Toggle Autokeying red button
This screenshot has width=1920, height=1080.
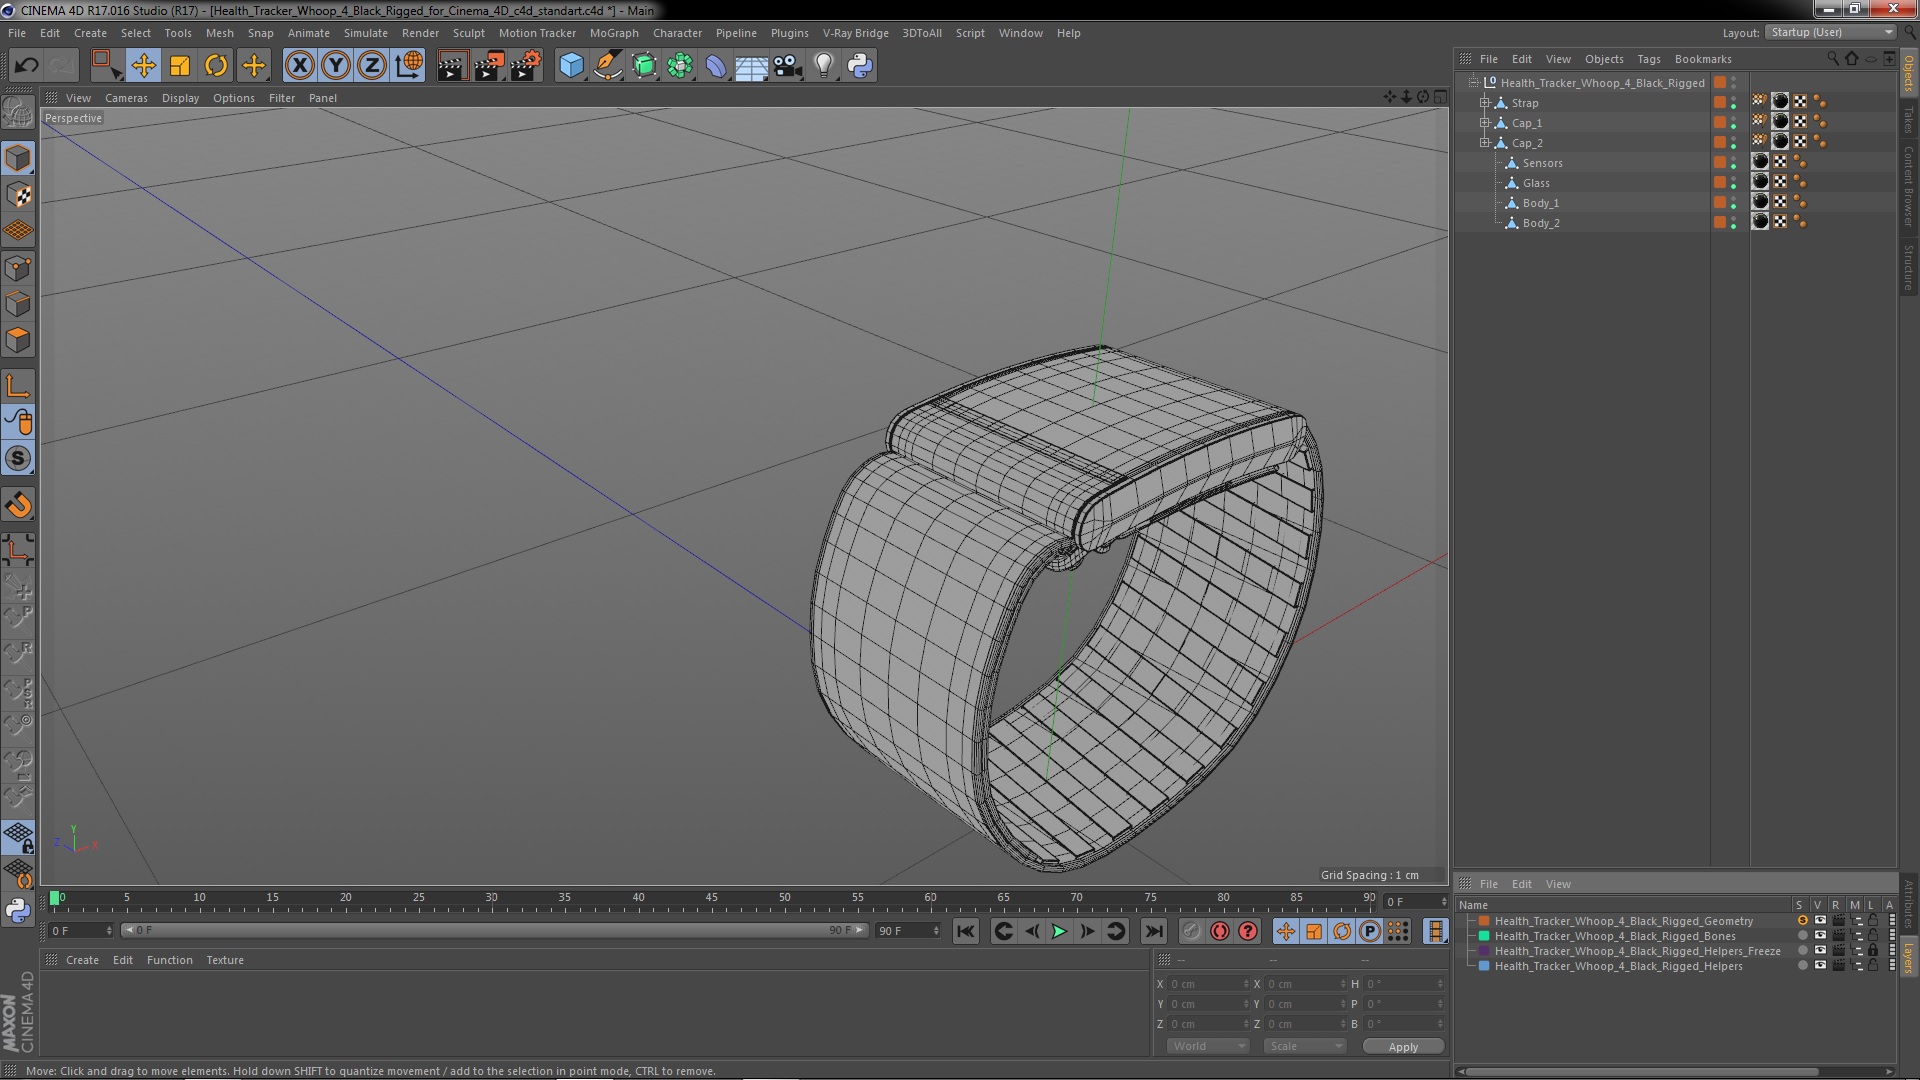coord(1220,931)
